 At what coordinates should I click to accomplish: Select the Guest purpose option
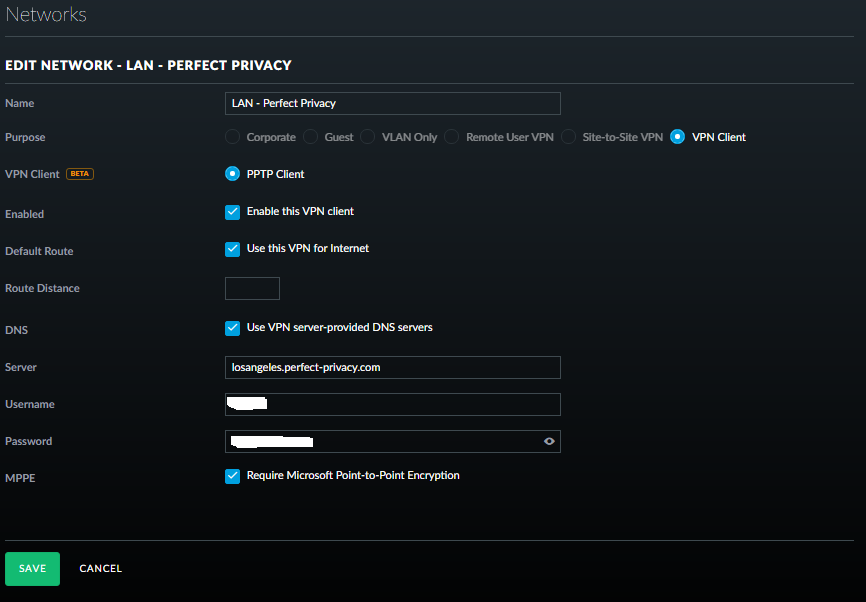click(311, 137)
